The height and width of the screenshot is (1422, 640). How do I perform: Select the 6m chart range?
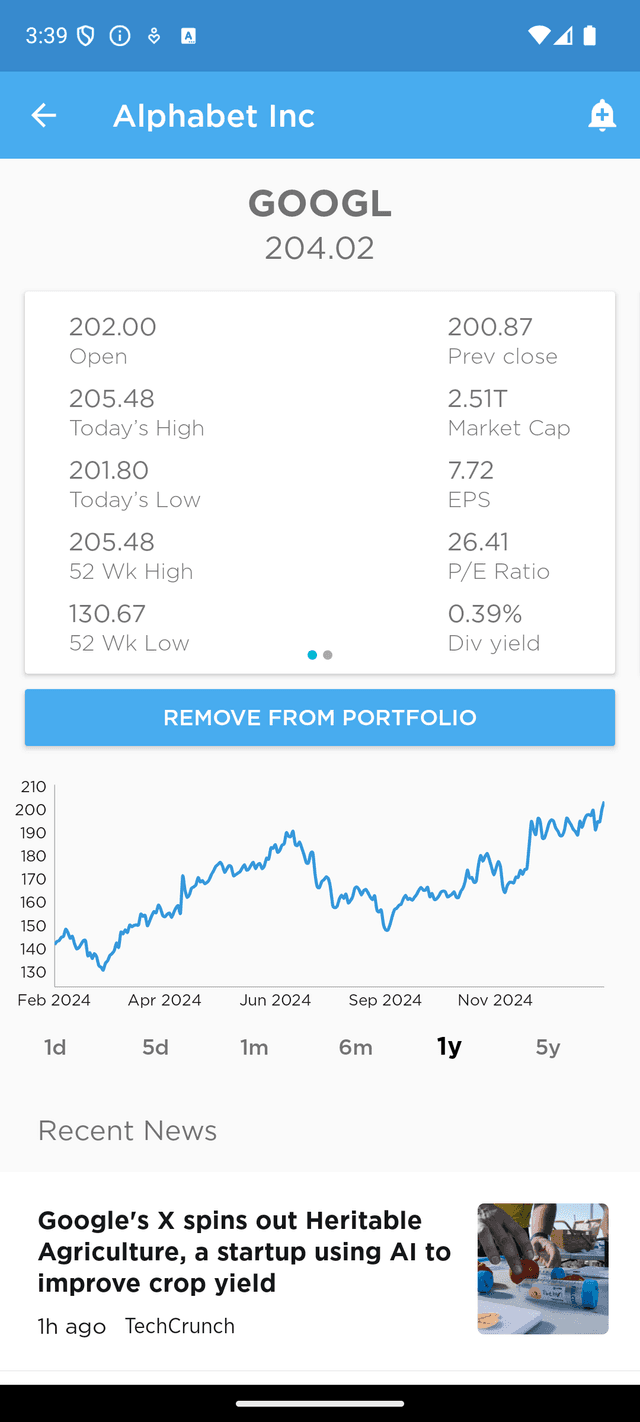(x=356, y=1046)
